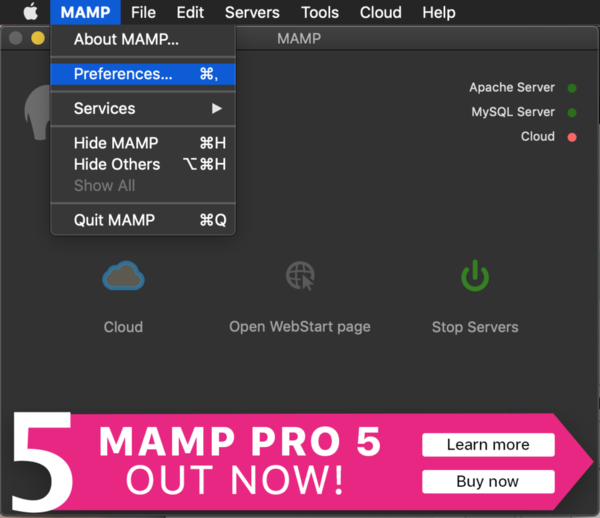The height and width of the screenshot is (518, 600).
Task: Click the MAMP window title text
Action: [x=299, y=39]
